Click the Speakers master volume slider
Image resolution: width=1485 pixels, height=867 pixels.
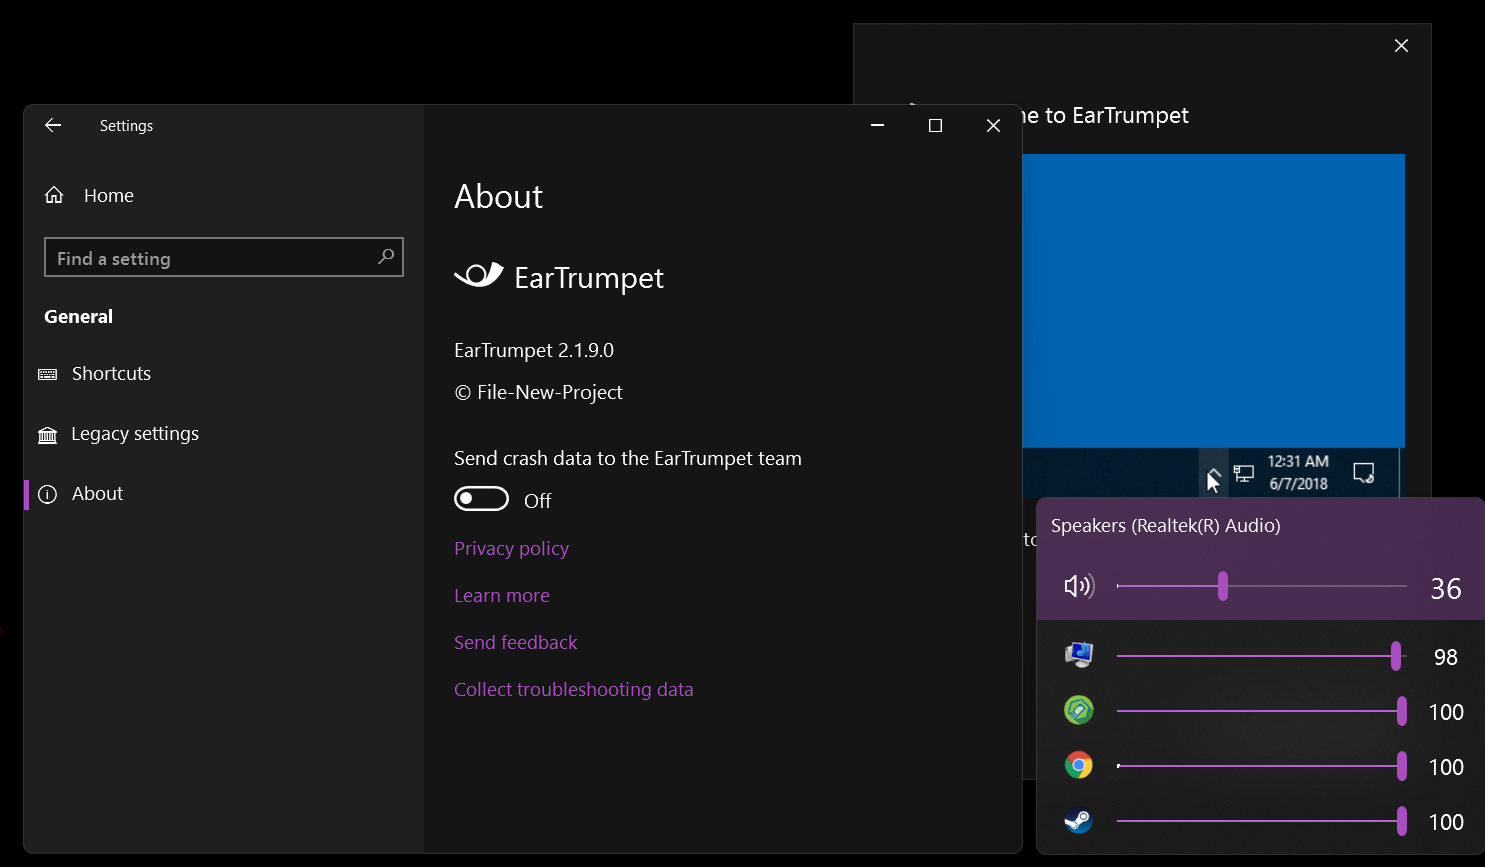pos(1262,586)
